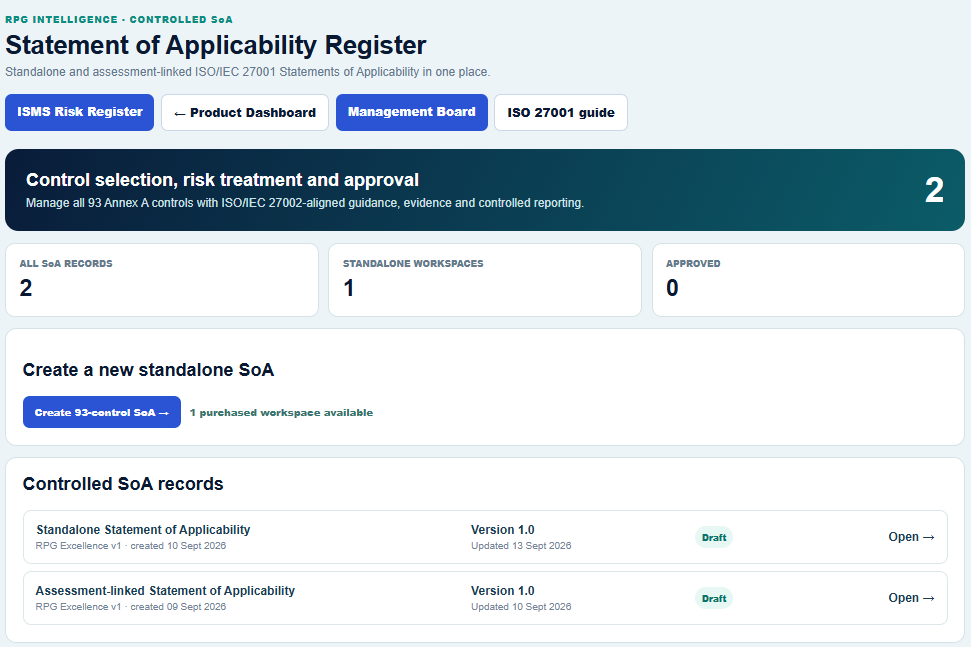Click the 'Statement of Applicability Register' title
The height and width of the screenshot is (647, 971).
216,46
